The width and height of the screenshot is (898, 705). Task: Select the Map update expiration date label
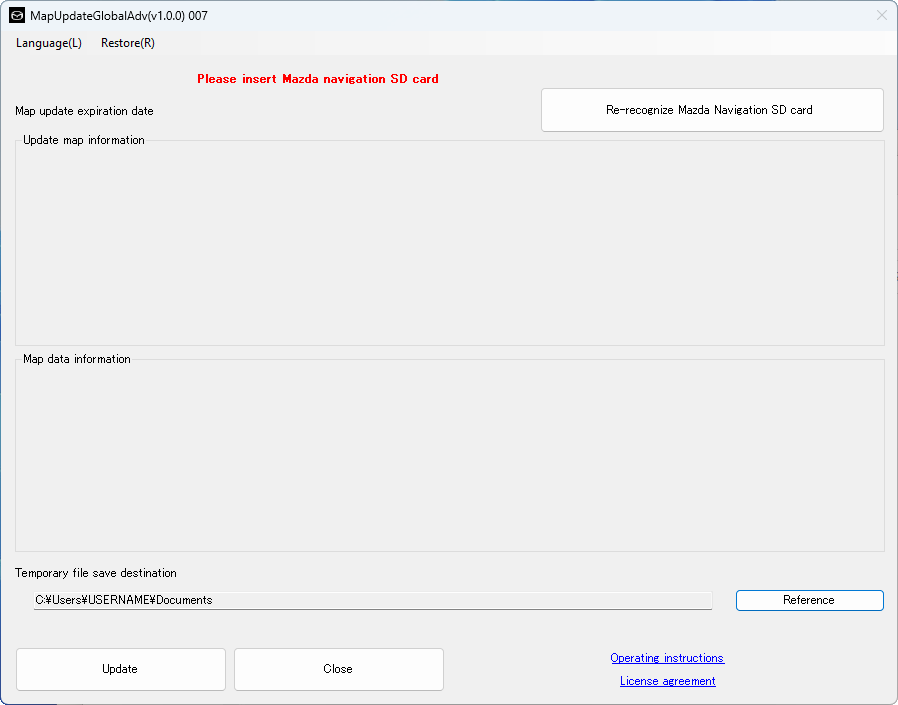point(84,111)
